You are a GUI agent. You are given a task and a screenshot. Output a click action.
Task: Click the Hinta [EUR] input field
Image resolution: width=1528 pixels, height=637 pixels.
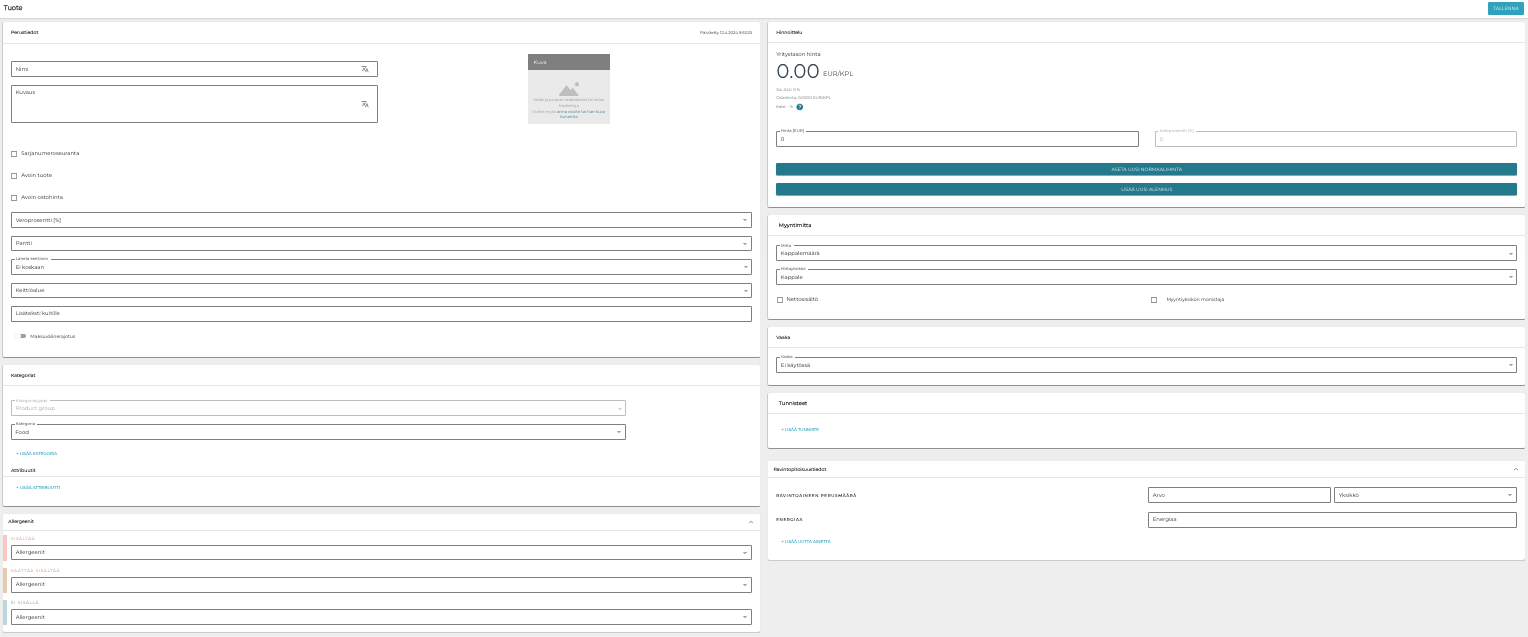(957, 139)
